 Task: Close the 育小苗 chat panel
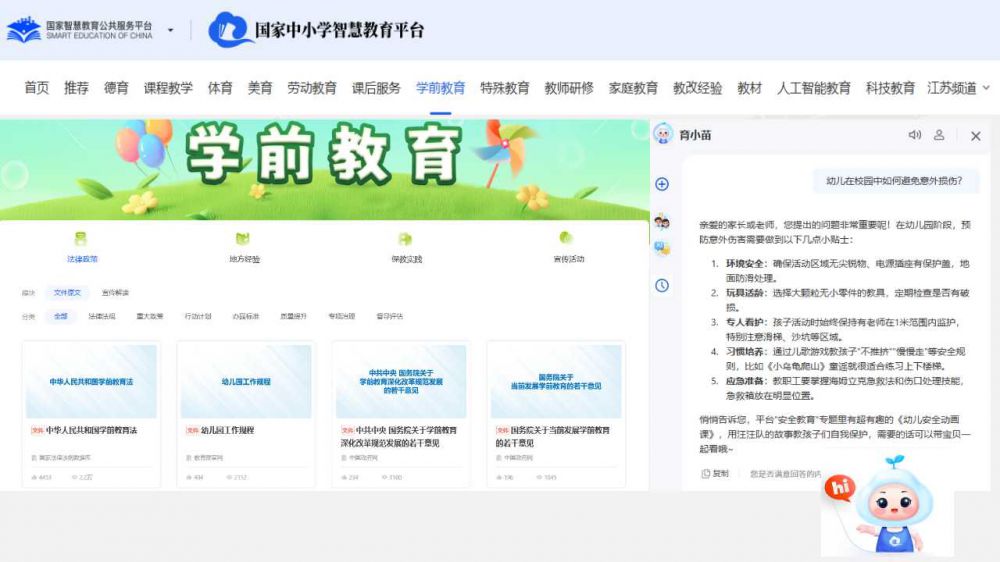[976, 136]
